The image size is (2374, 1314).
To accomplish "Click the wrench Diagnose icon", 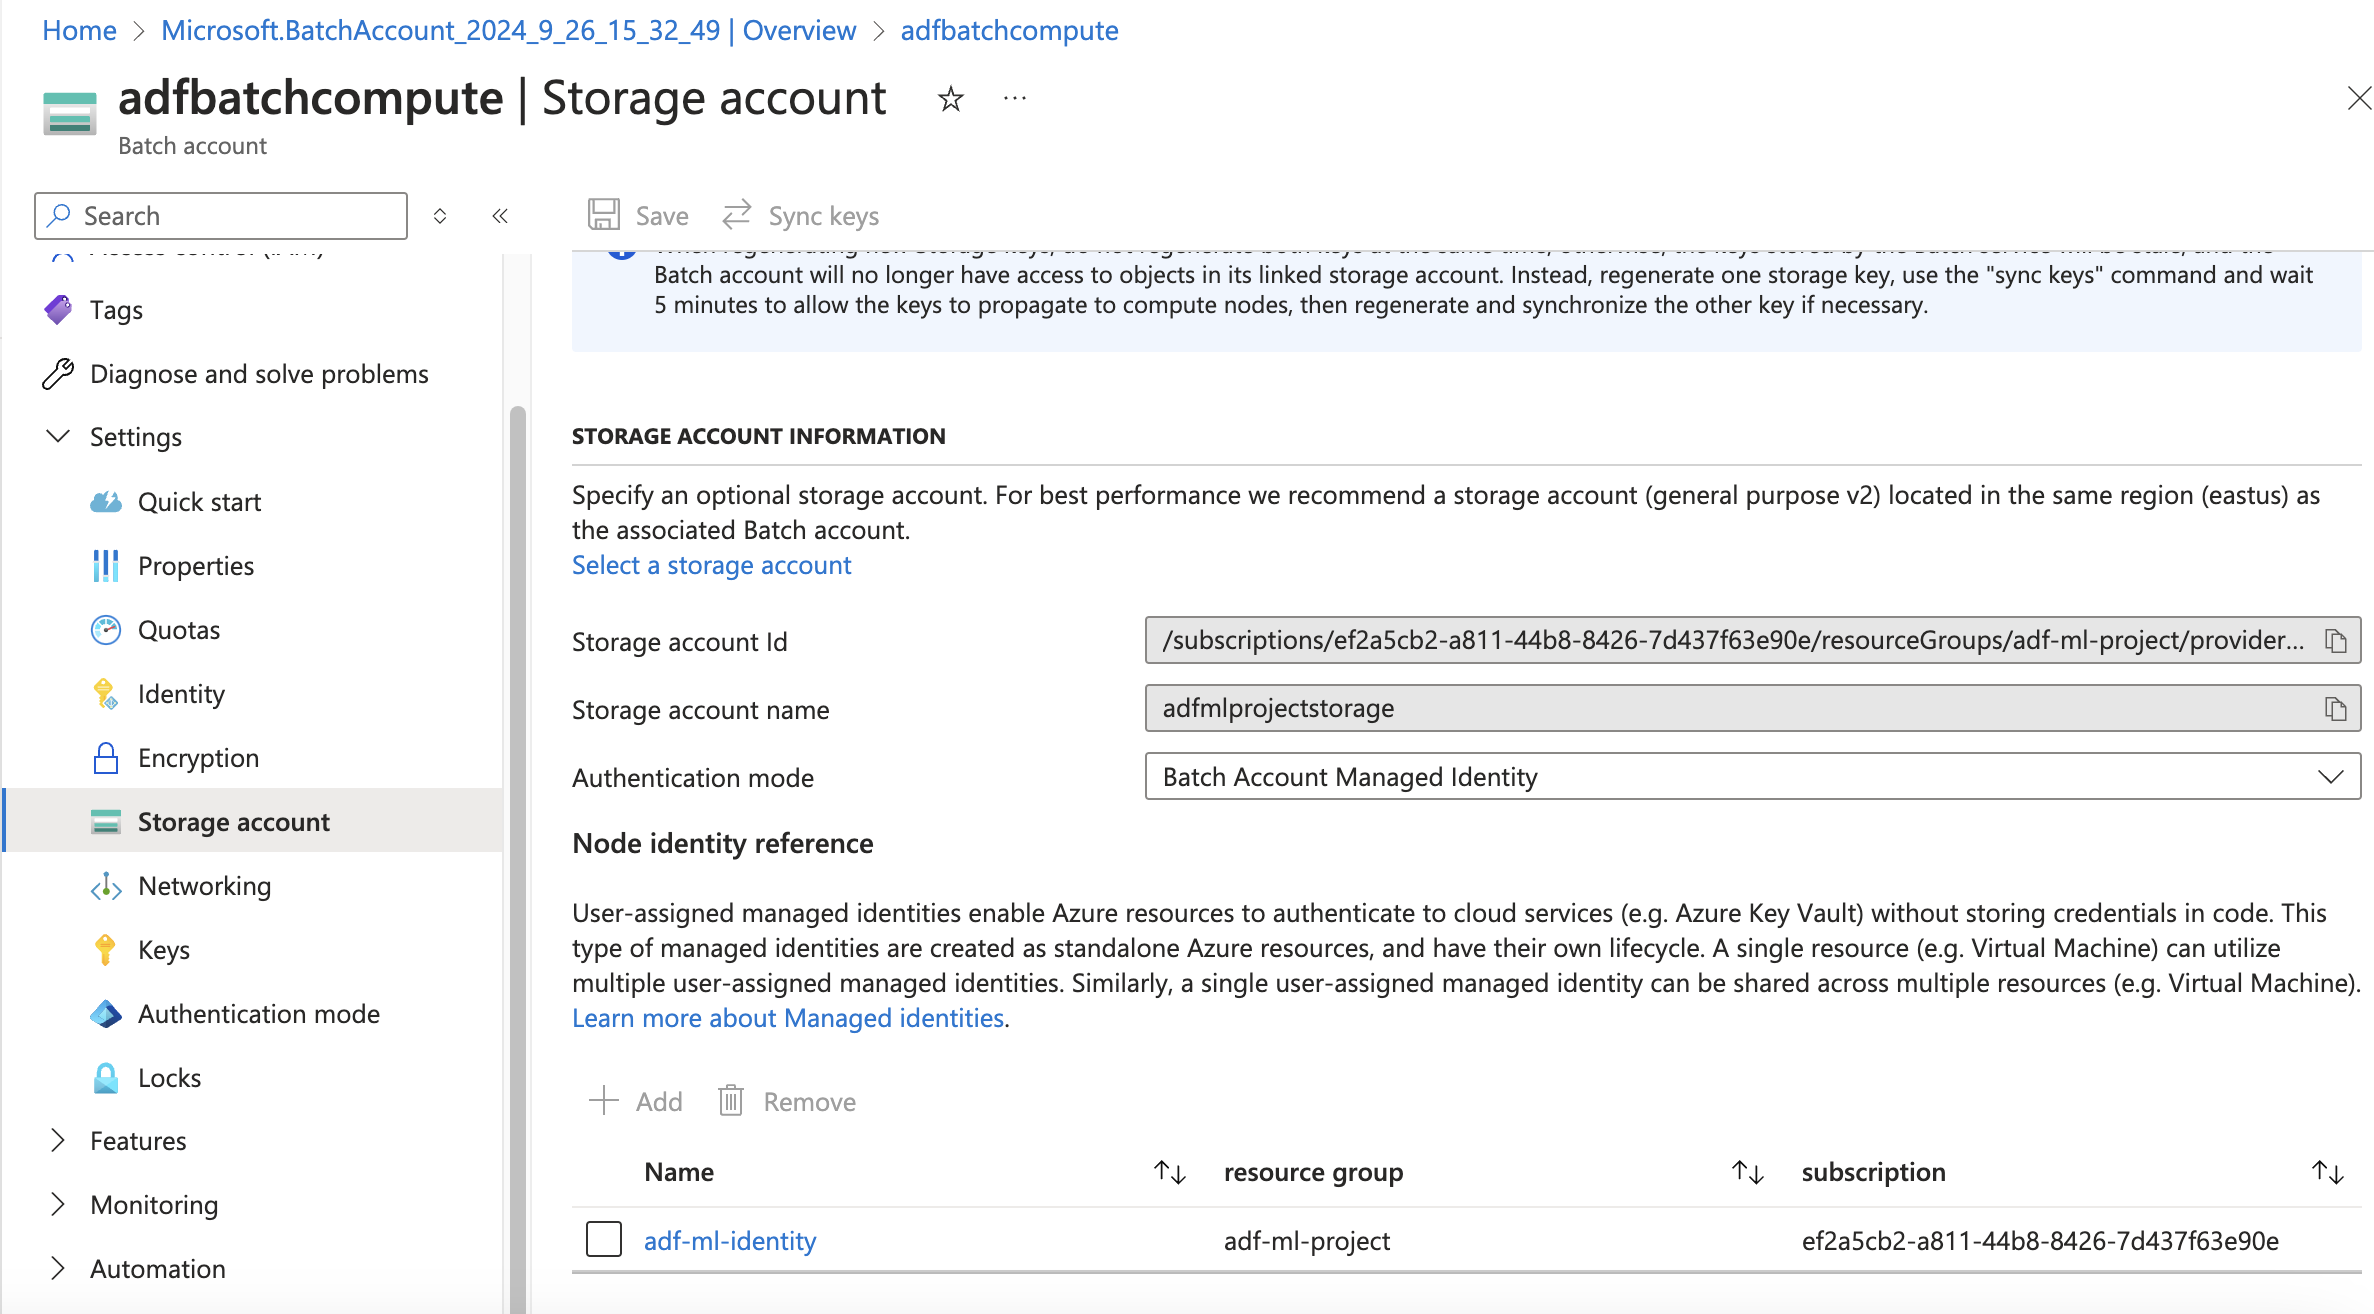I will click(x=58, y=374).
